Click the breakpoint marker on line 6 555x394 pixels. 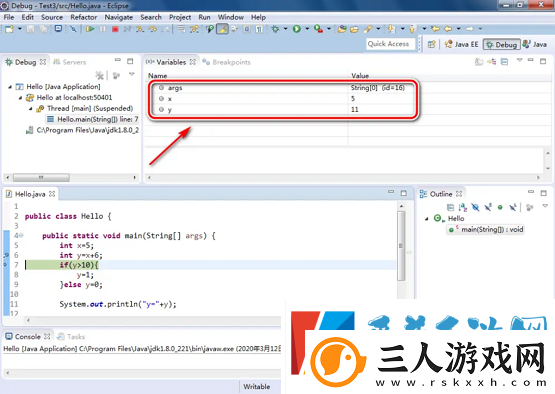click(6, 255)
